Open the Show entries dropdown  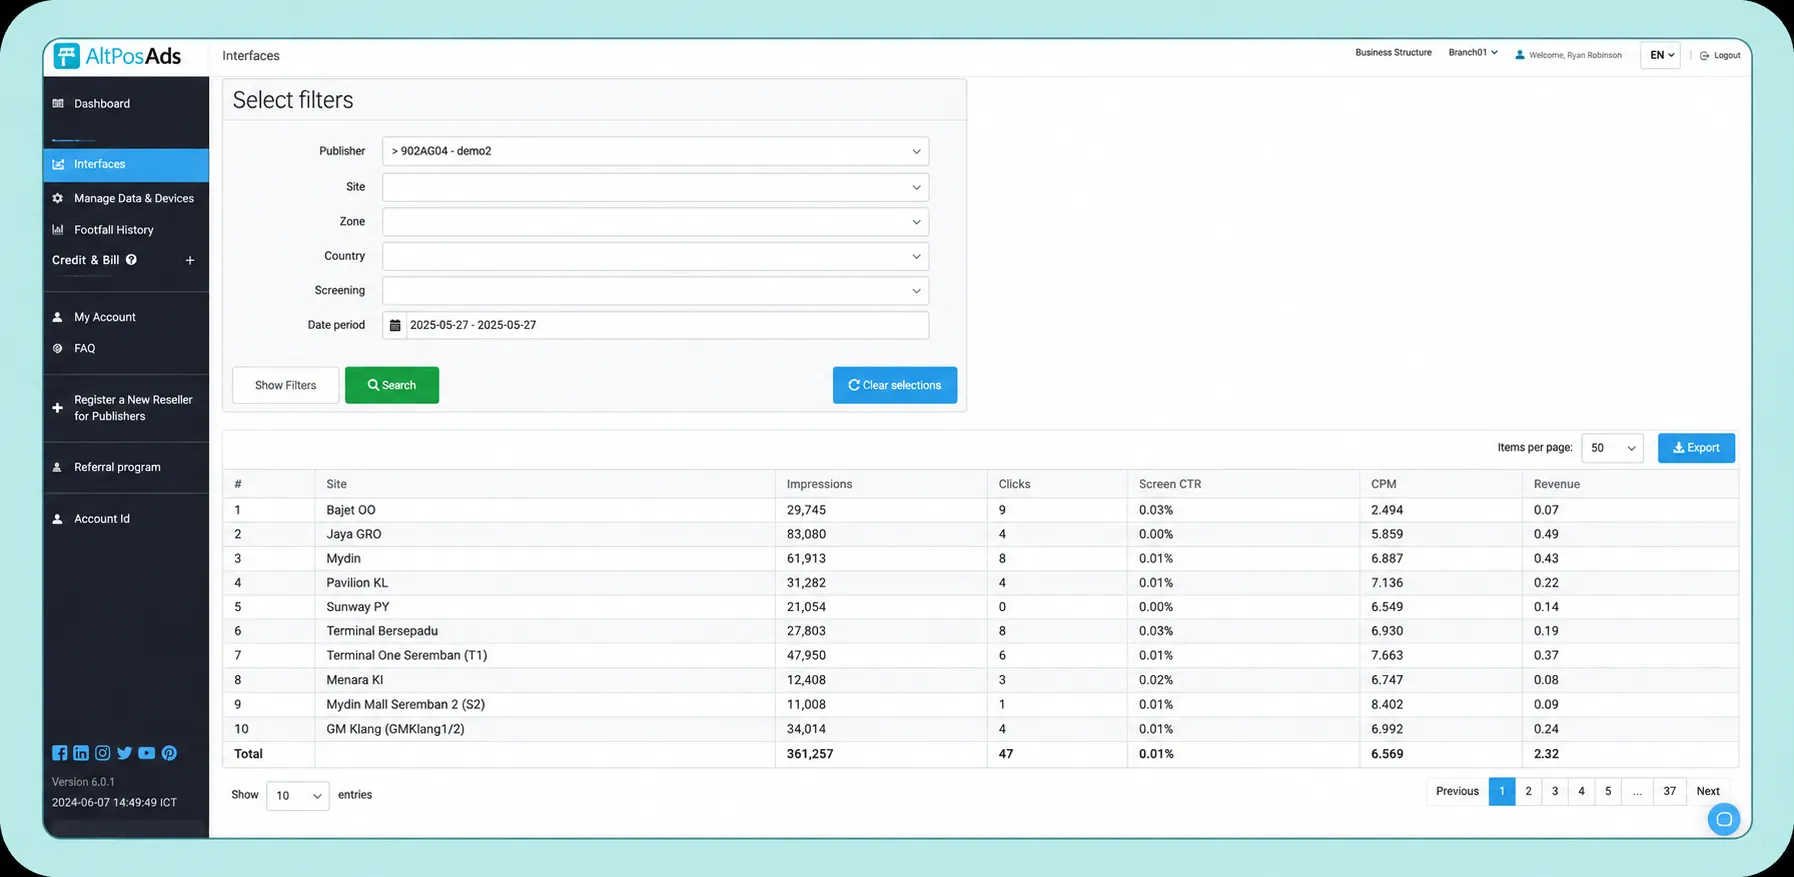tap(298, 796)
